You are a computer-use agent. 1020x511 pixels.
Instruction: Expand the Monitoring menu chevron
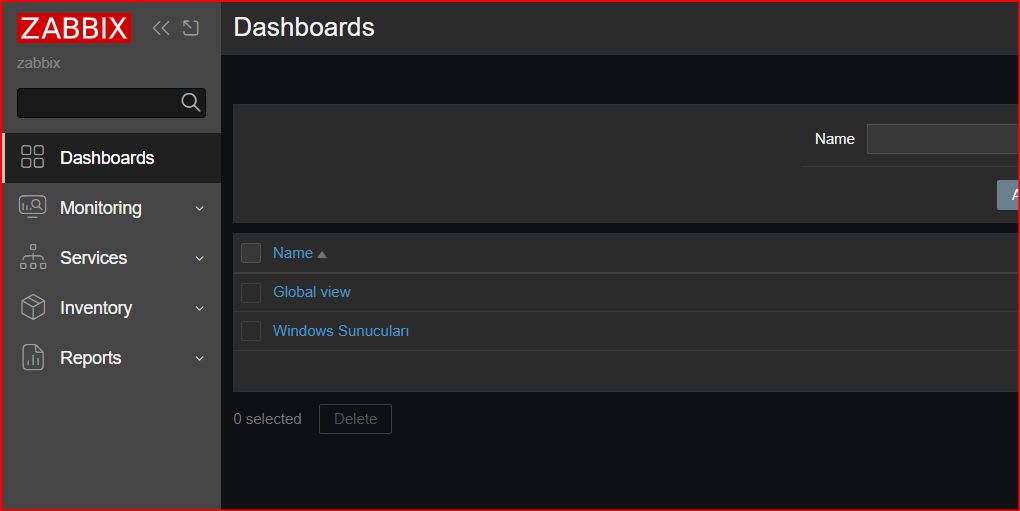pos(200,208)
